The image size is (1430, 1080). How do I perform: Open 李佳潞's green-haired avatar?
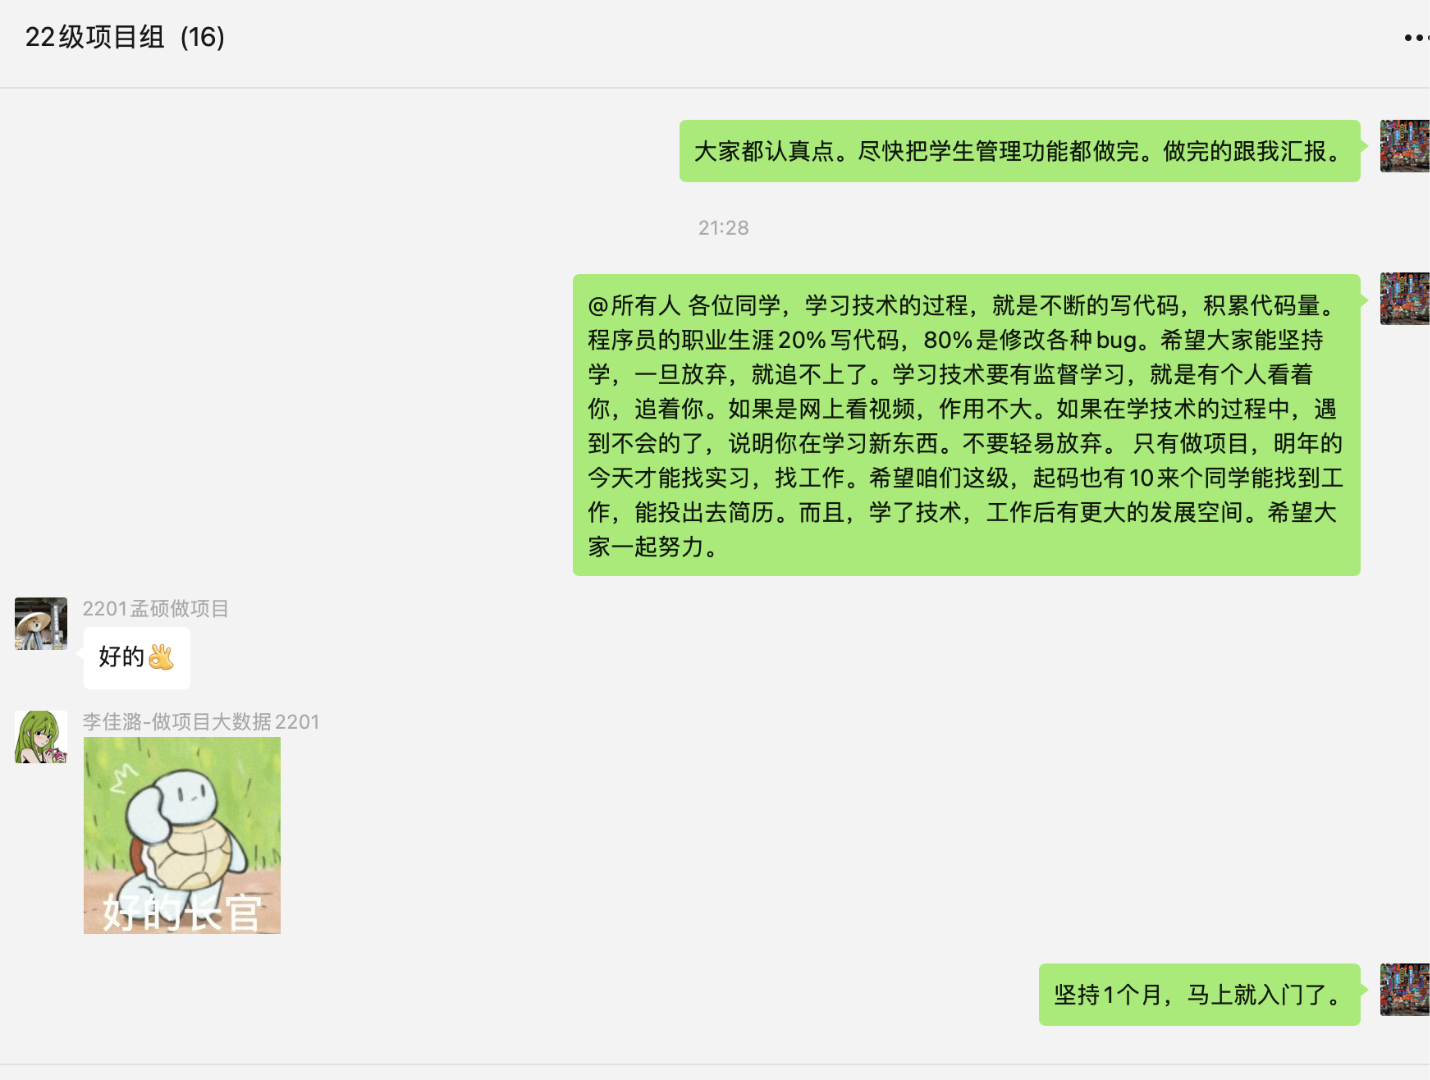pyautogui.click(x=41, y=737)
